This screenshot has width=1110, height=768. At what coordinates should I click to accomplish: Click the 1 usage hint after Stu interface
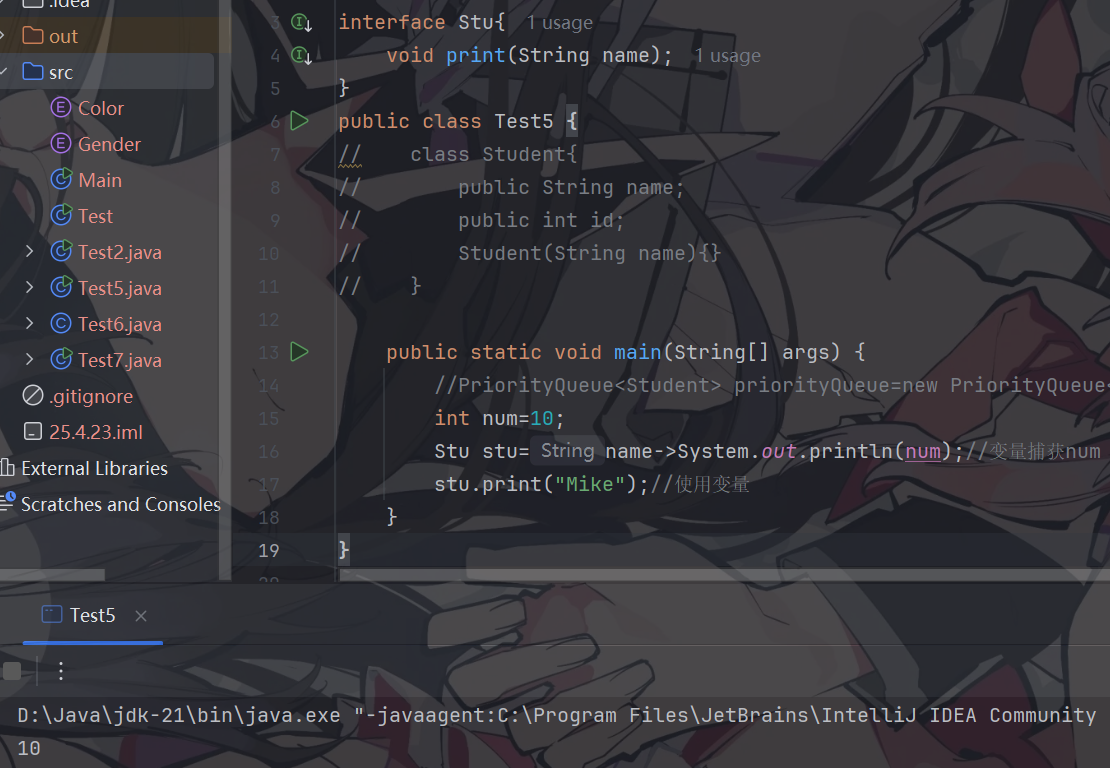559,23
